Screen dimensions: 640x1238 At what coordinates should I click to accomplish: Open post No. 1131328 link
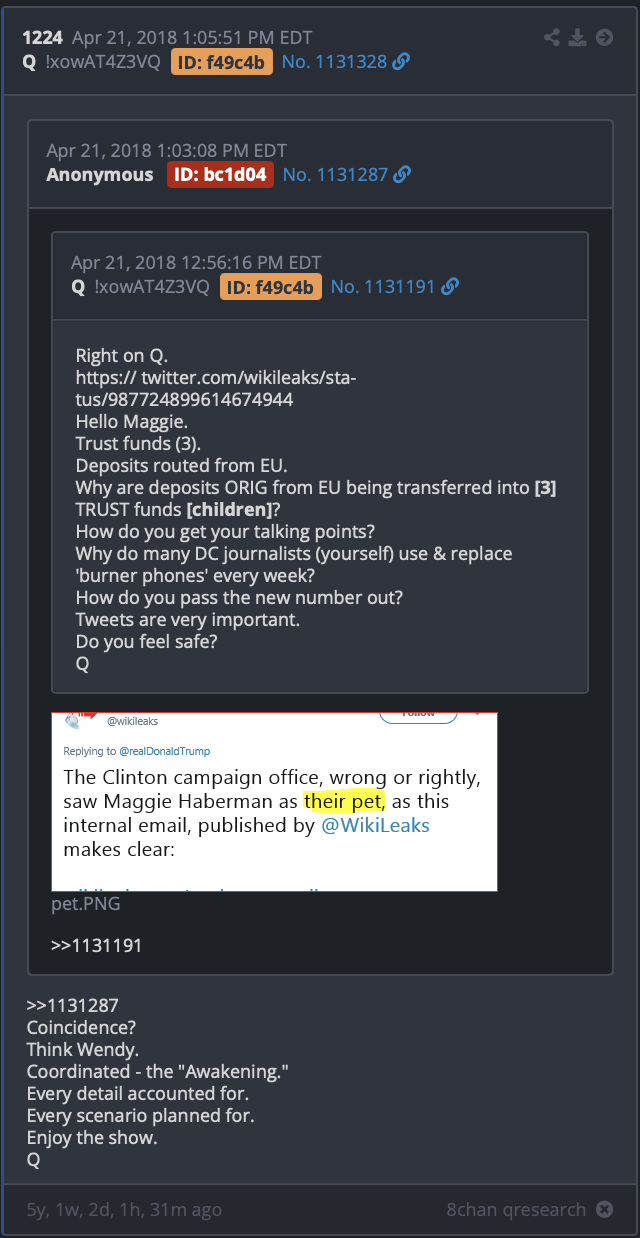(x=334, y=62)
